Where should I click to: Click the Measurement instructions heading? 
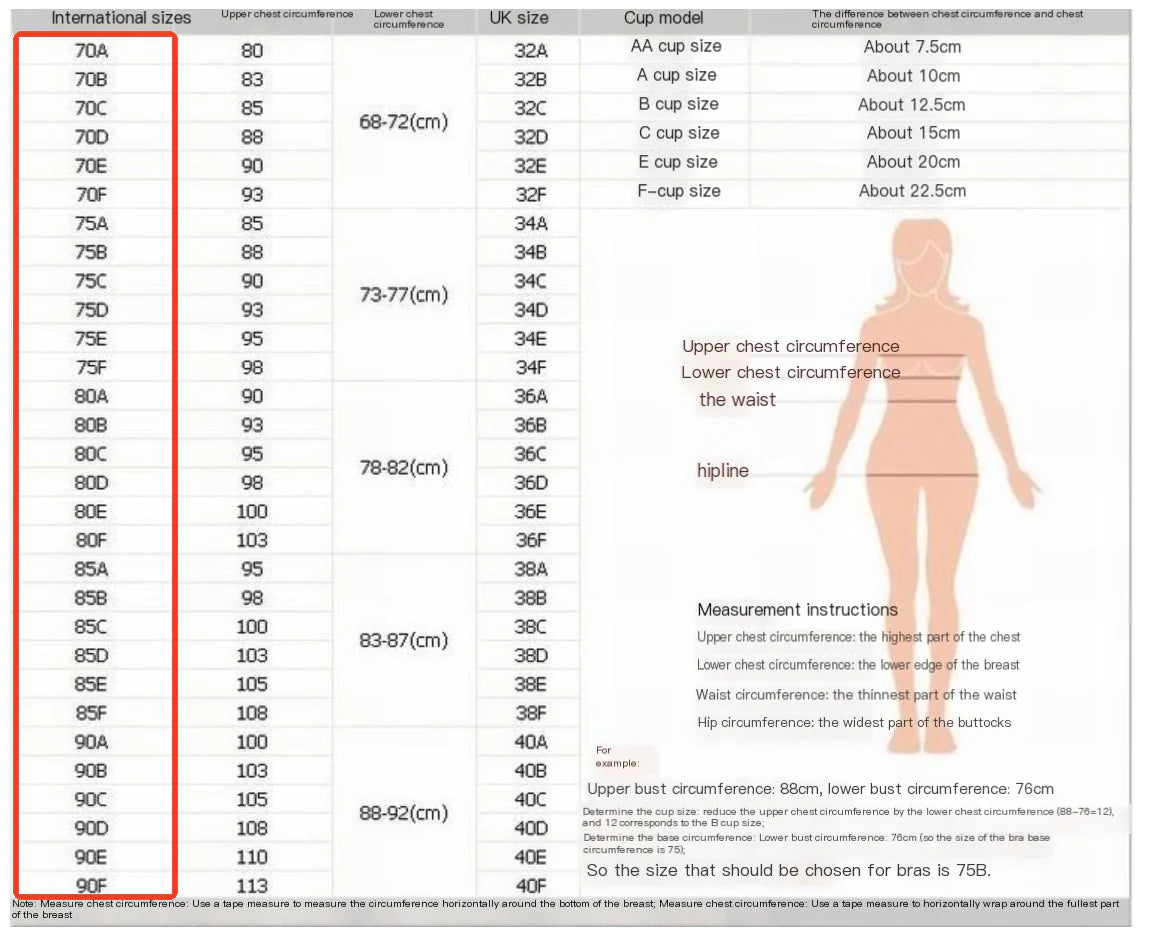(x=797, y=610)
